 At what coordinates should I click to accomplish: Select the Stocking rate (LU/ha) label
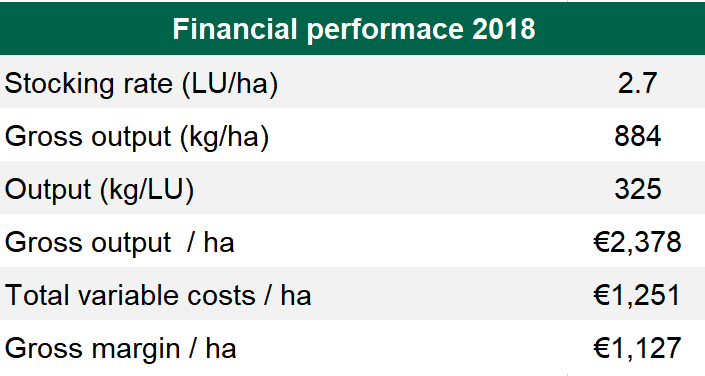click(x=141, y=84)
